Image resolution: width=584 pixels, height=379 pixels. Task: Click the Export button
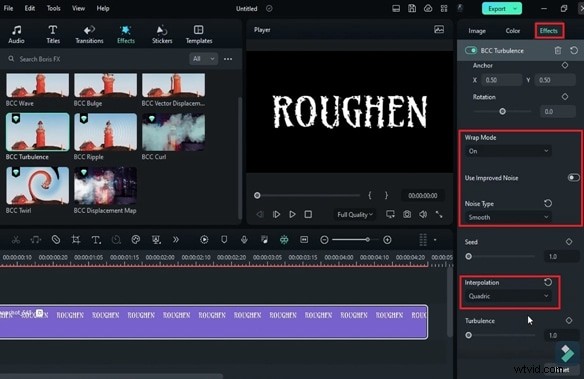[501, 9]
